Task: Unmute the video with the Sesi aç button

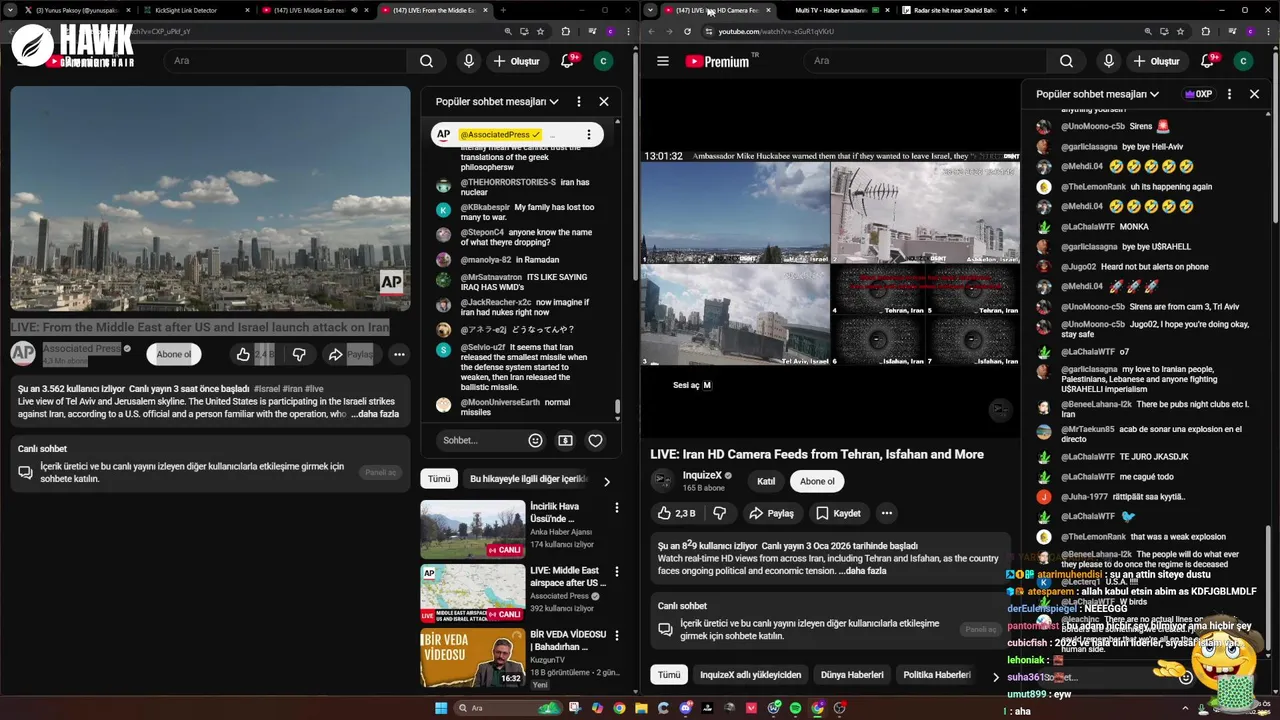Action: pos(693,385)
